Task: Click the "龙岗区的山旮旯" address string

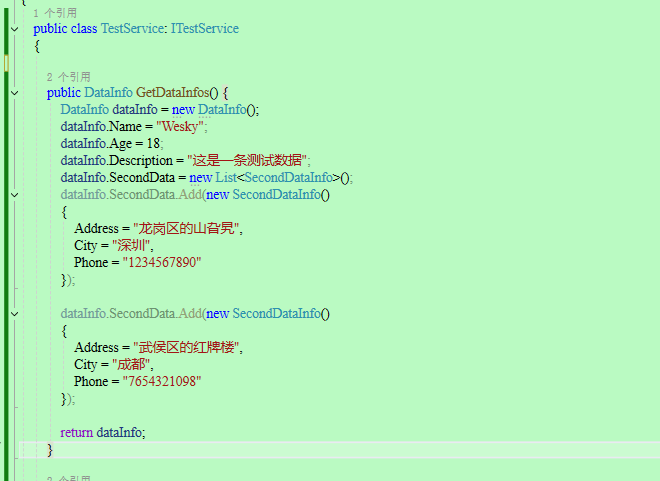Action: click(x=186, y=229)
